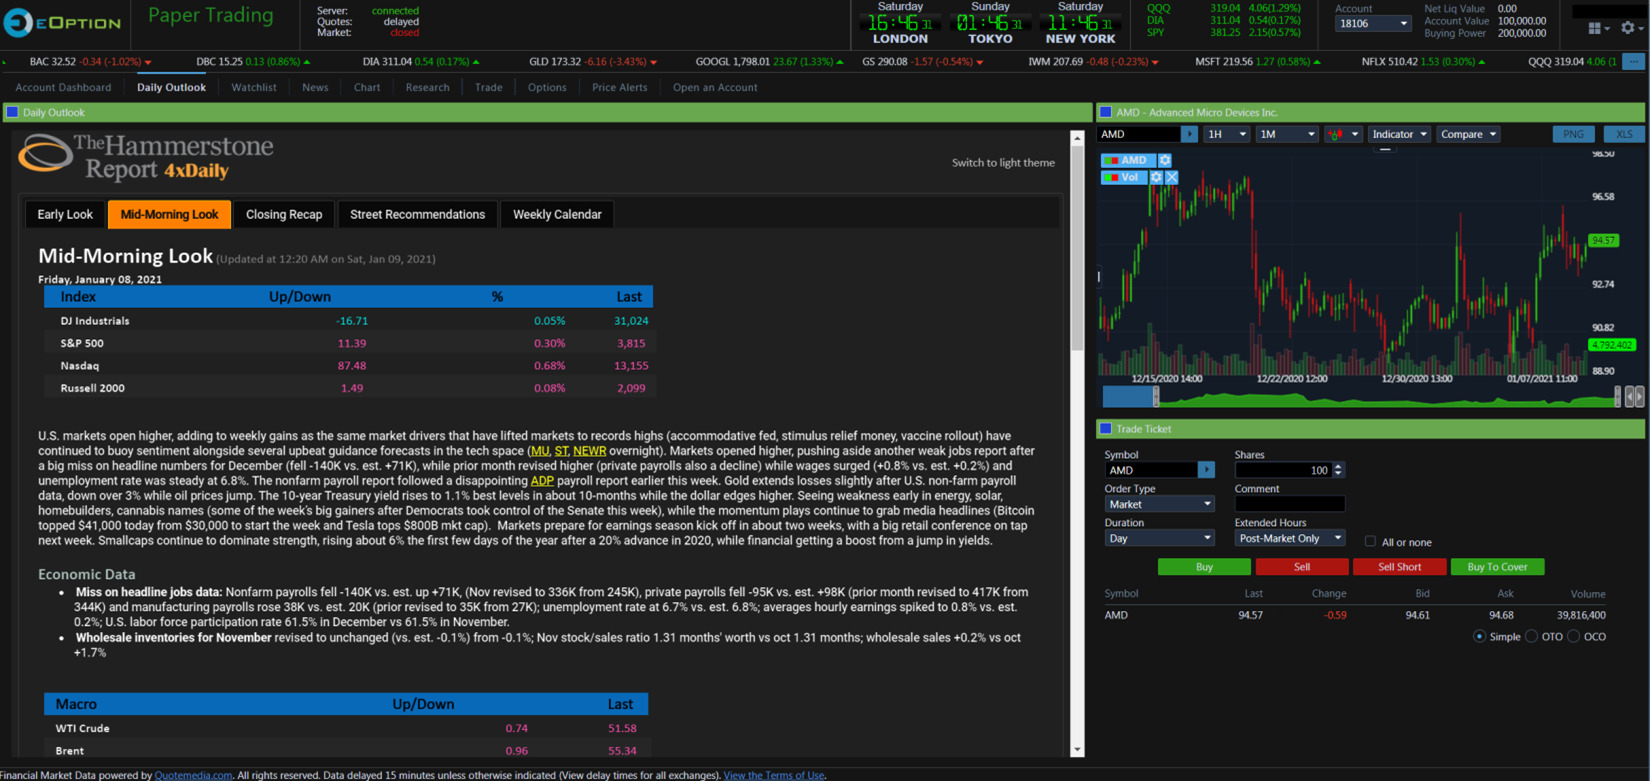Expand the Indicator dropdown

[1398, 134]
